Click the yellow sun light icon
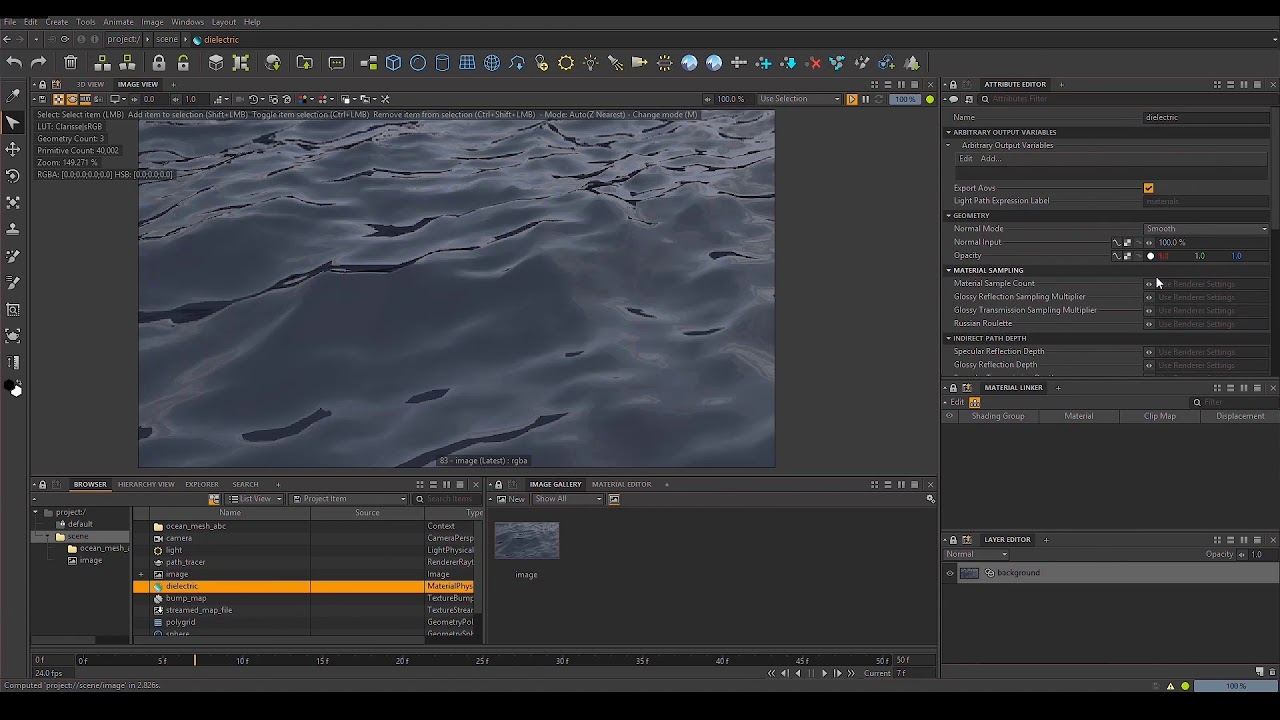The height and width of the screenshot is (720, 1280). click(x=566, y=63)
